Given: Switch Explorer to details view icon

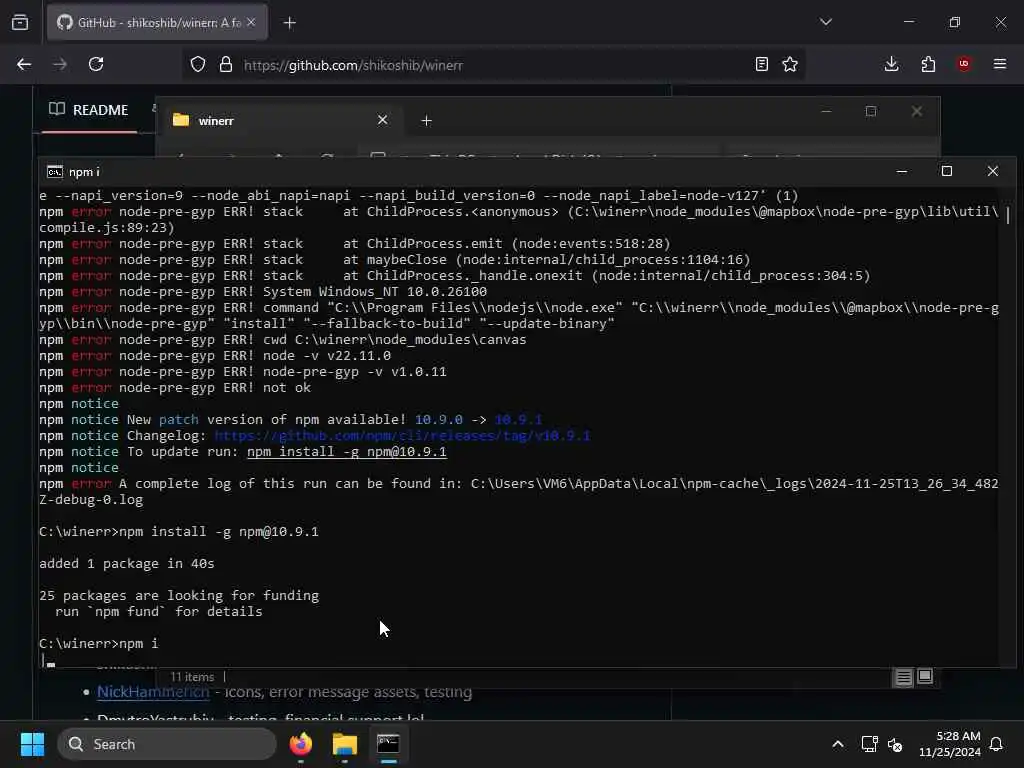Looking at the screenshot, I should [903, 677].
